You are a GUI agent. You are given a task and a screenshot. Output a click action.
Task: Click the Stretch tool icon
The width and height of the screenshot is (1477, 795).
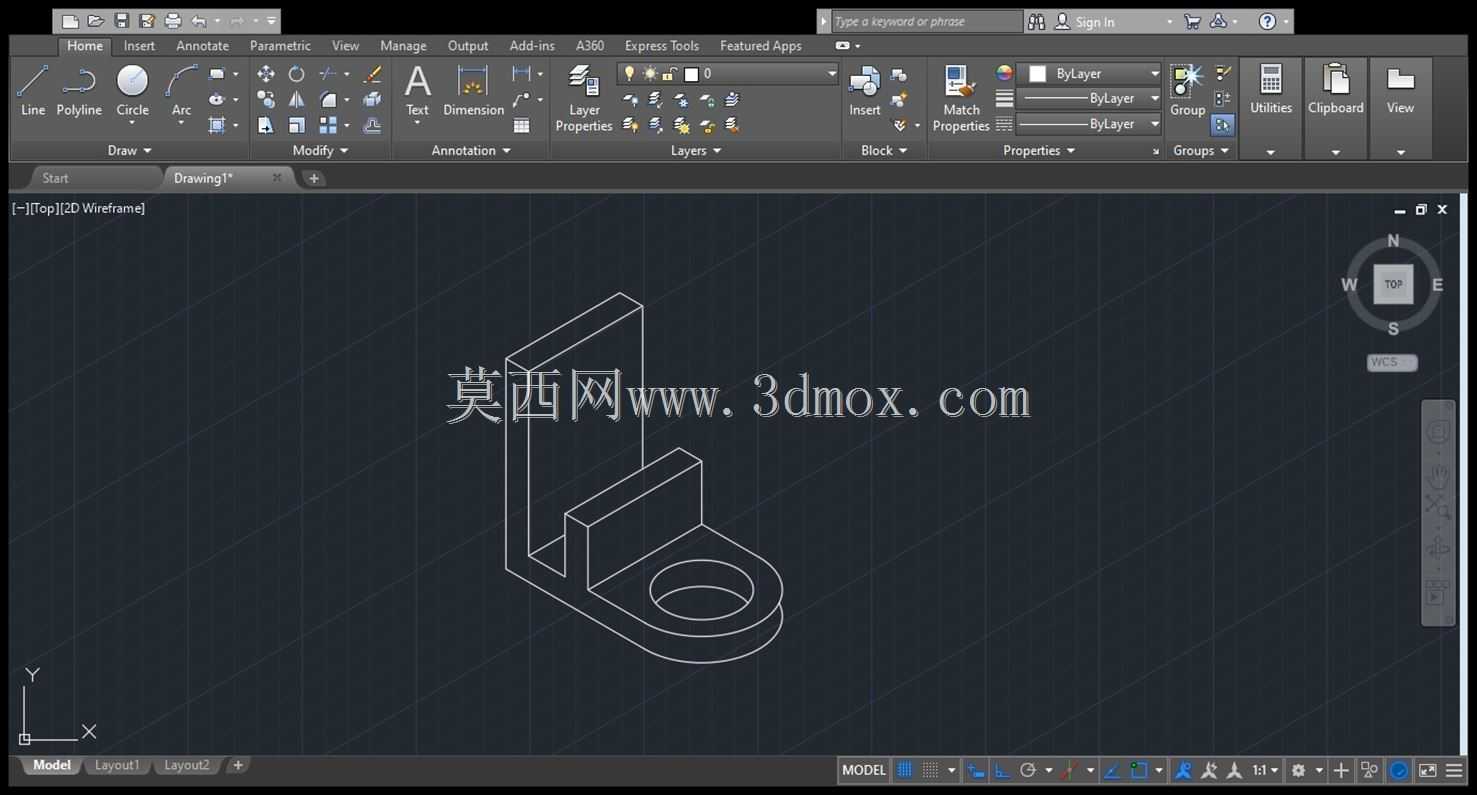coord(266,125)
